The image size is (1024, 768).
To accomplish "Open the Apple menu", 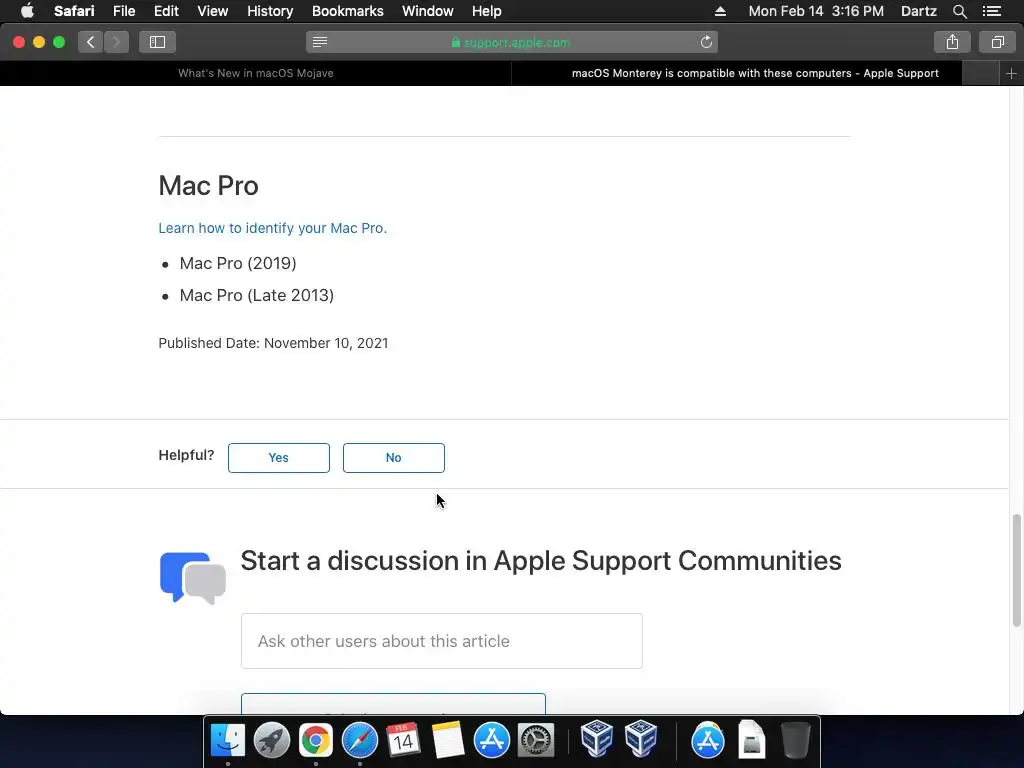I will pyautogui.click(x=27, y=11).
